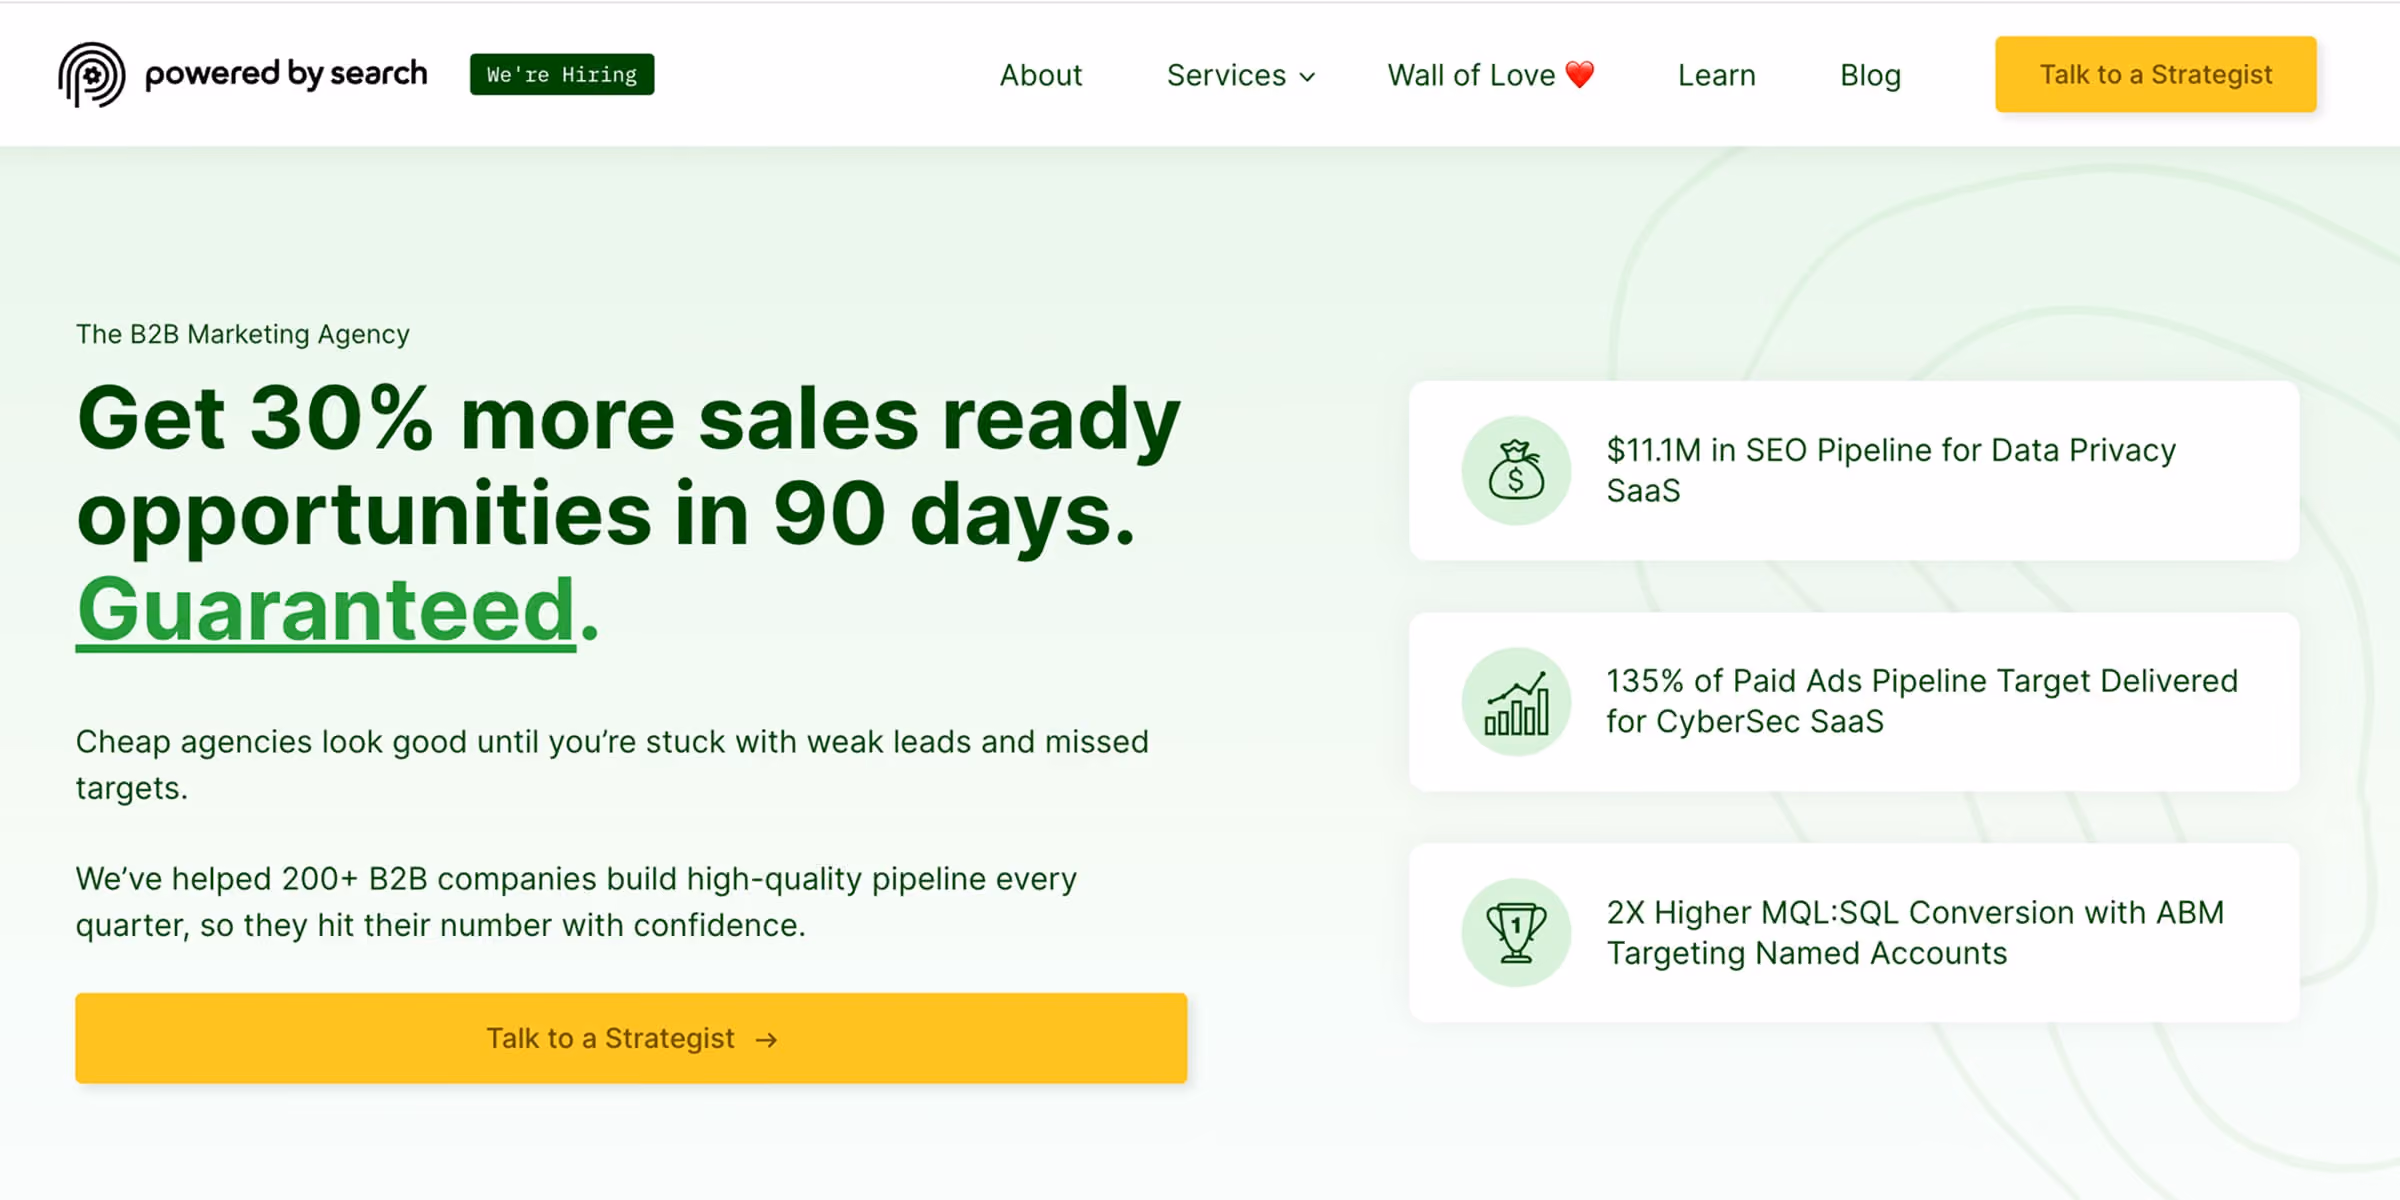Click the red heart icon beside Wall of Love
This screenshot has height=1200, width=2400.
[1580, 74]
